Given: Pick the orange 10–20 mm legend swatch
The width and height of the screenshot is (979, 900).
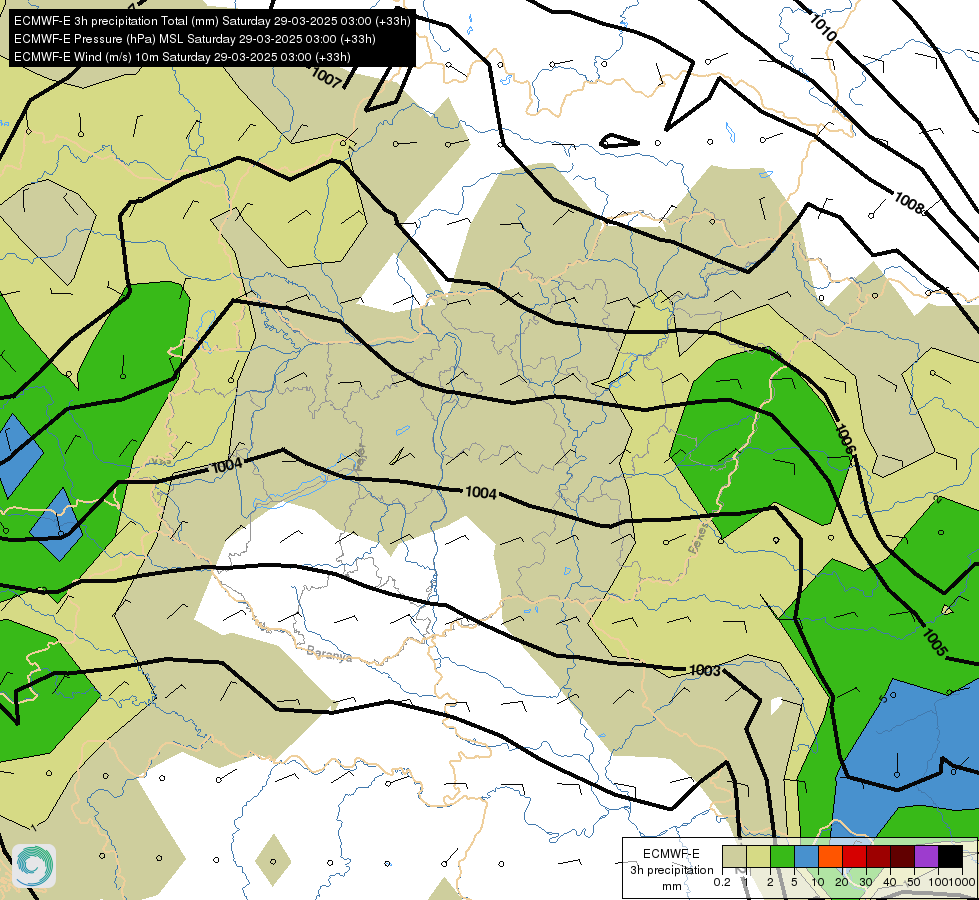Looking at the screenshot, I should point(830,856).
